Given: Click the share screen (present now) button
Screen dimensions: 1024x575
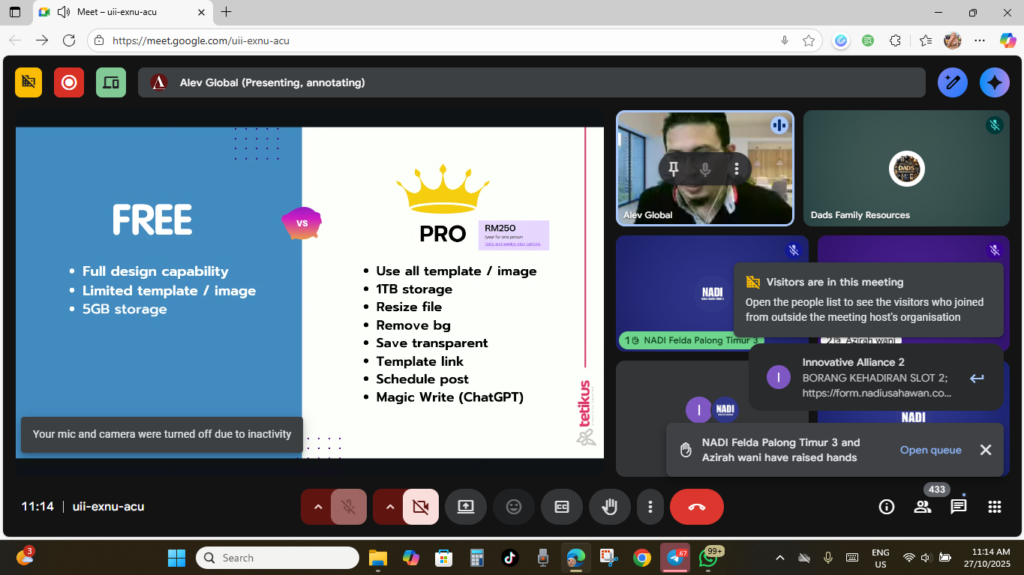Looking at the screenshot, I should (x=466, y=507).
